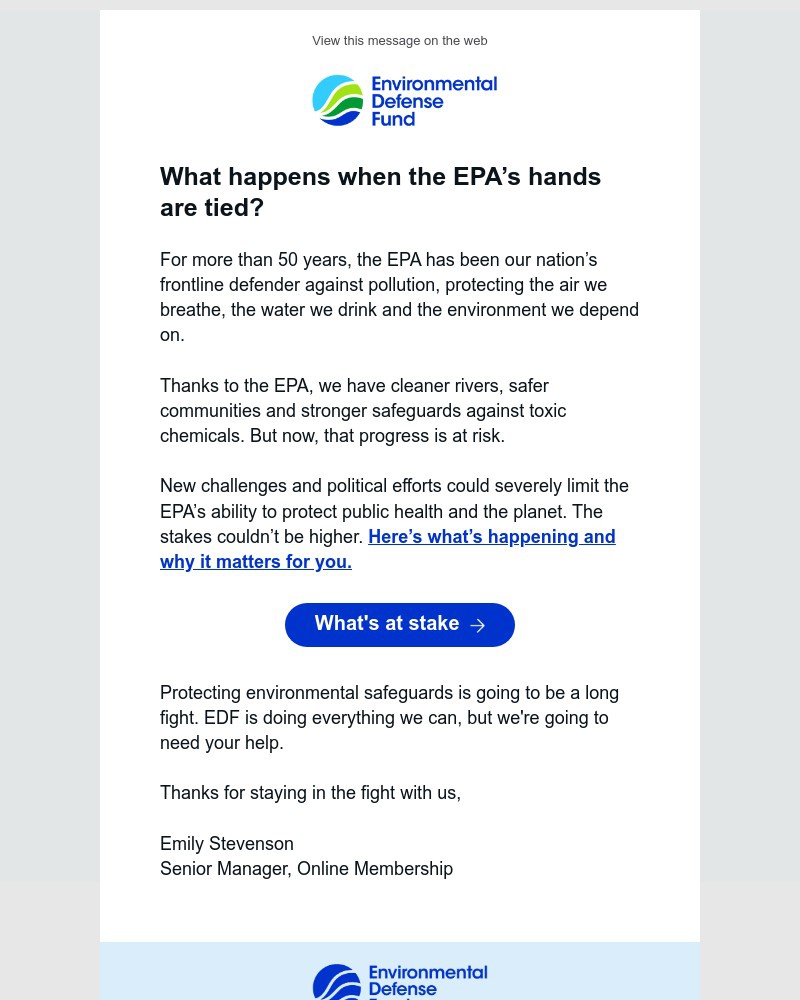Click the Environmental Defense Fund logo at top
The width and height of the screenshot is (800, 1000).
(404, 100)
